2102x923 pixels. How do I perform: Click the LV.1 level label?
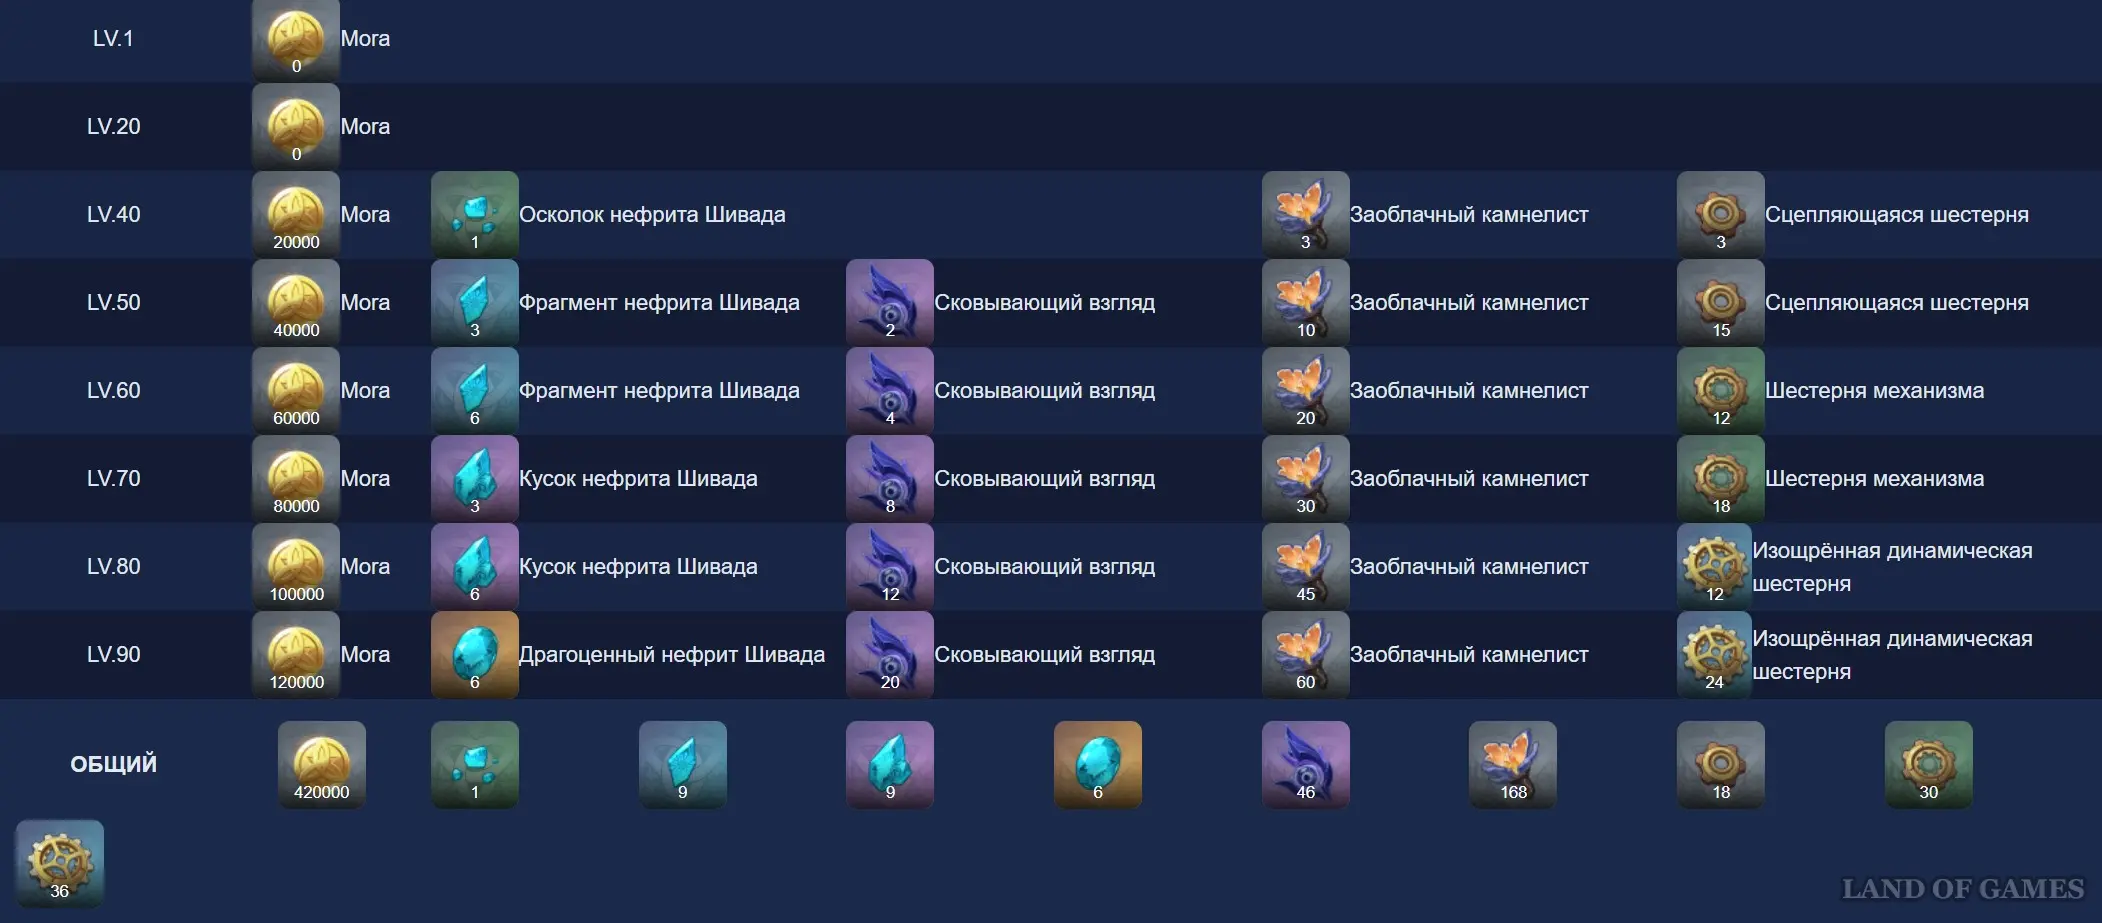click(x=113, y=38)
